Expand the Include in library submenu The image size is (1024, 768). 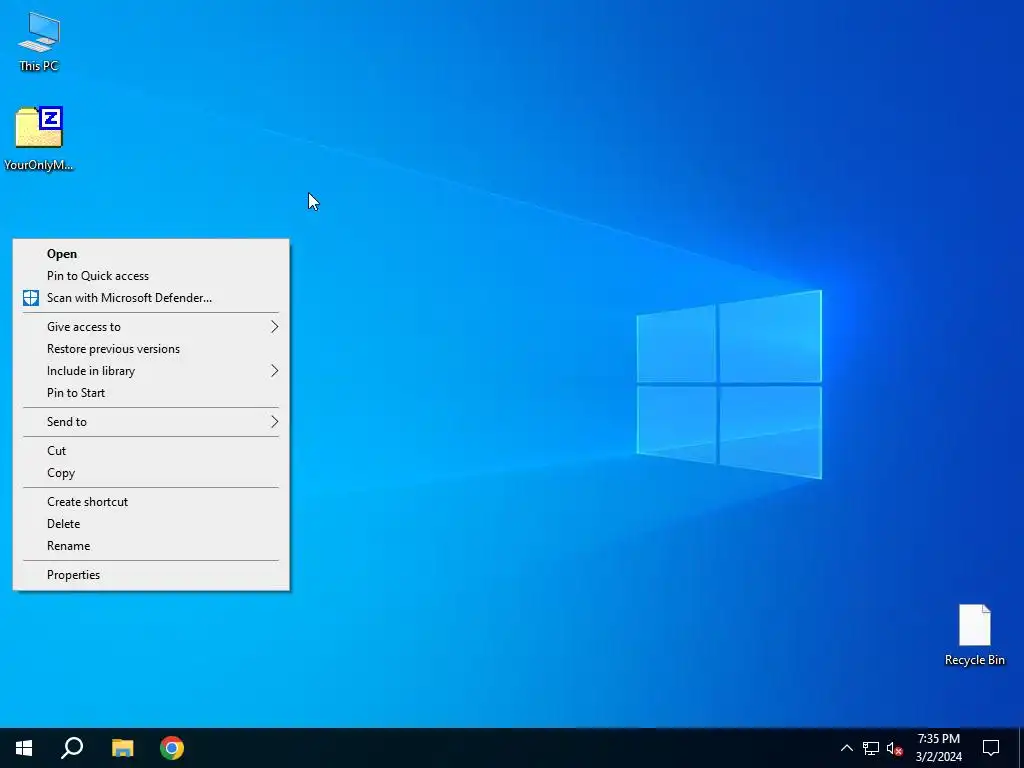point(151,371)
